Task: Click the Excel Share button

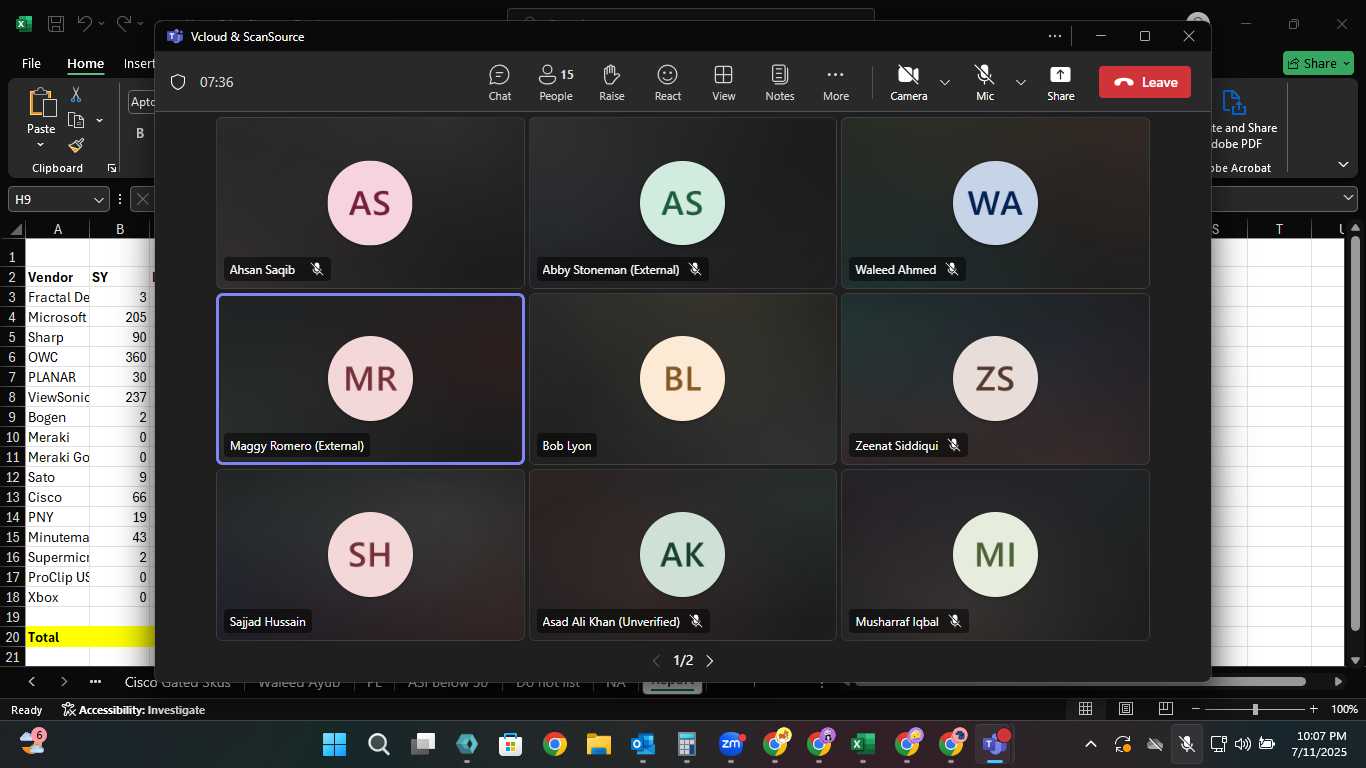Action: (1318, 63)
